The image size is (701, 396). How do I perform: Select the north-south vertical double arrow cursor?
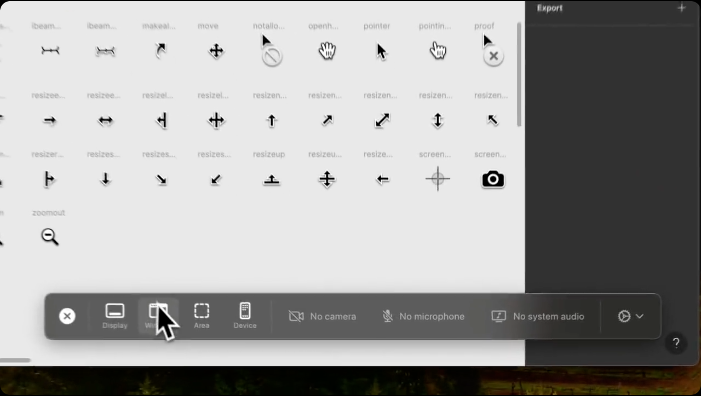[x=438, y=120]
